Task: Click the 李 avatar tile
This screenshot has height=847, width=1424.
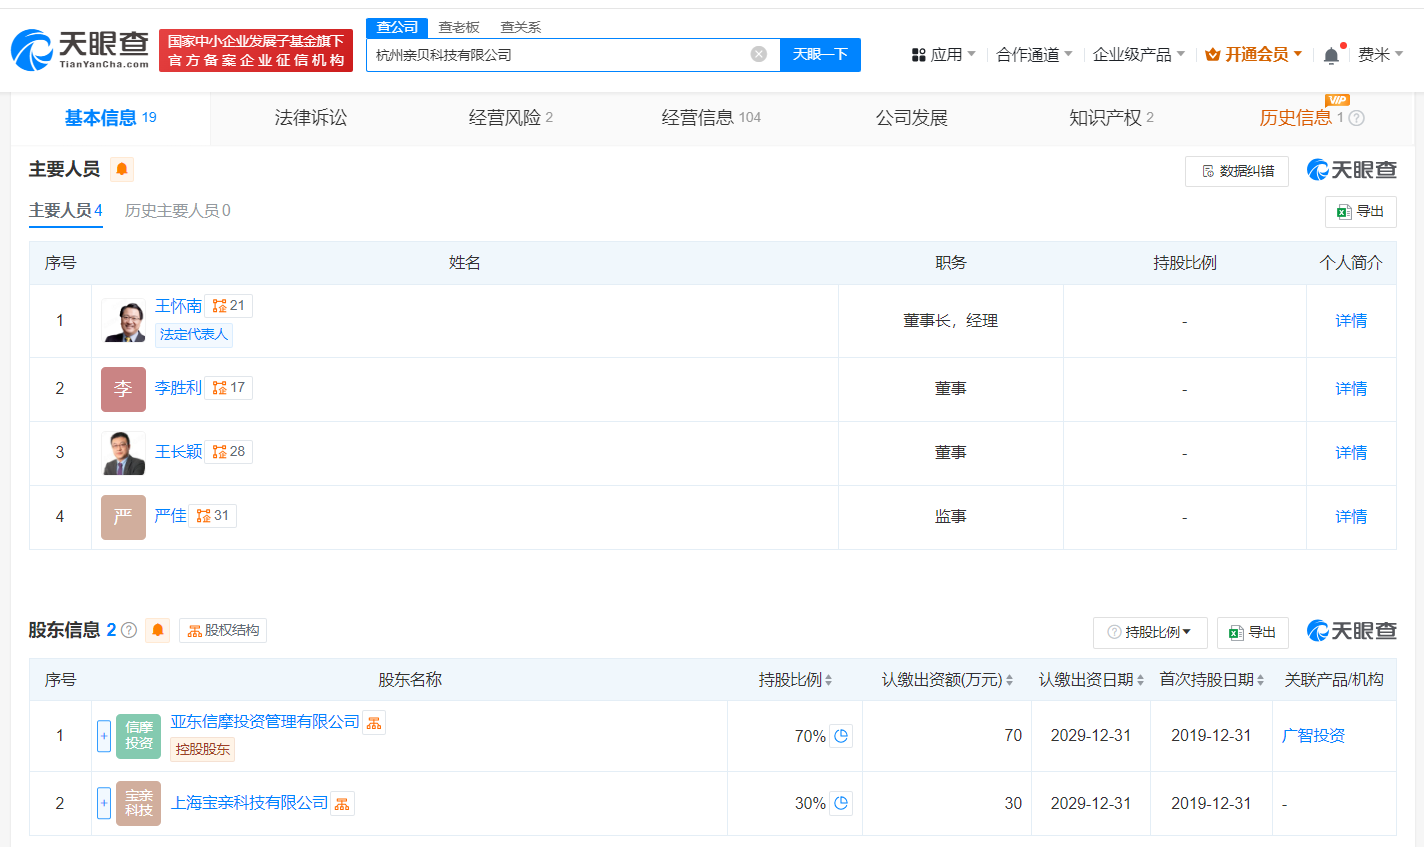Action: coord(123,389)
